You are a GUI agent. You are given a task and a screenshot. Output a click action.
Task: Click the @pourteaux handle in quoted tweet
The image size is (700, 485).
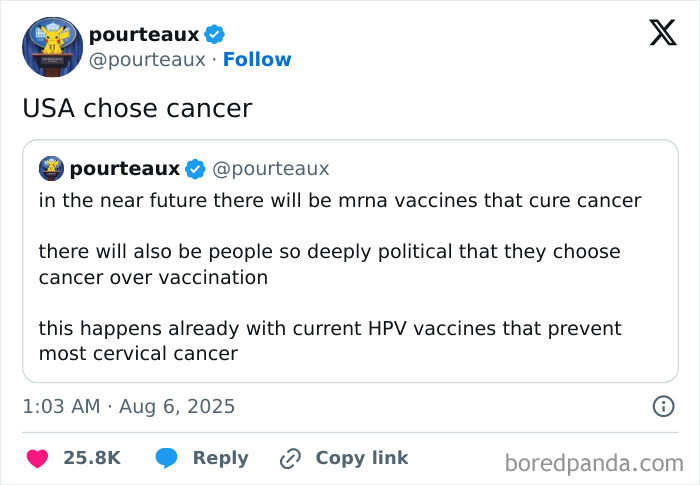click(270, 168)
